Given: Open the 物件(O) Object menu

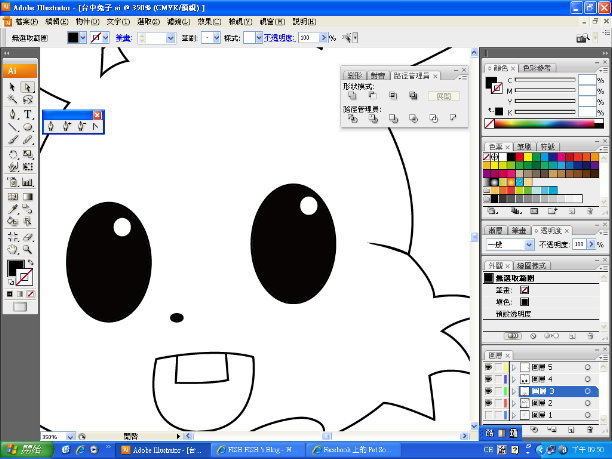Looking at the screenshot, I should tap(87, 21).
